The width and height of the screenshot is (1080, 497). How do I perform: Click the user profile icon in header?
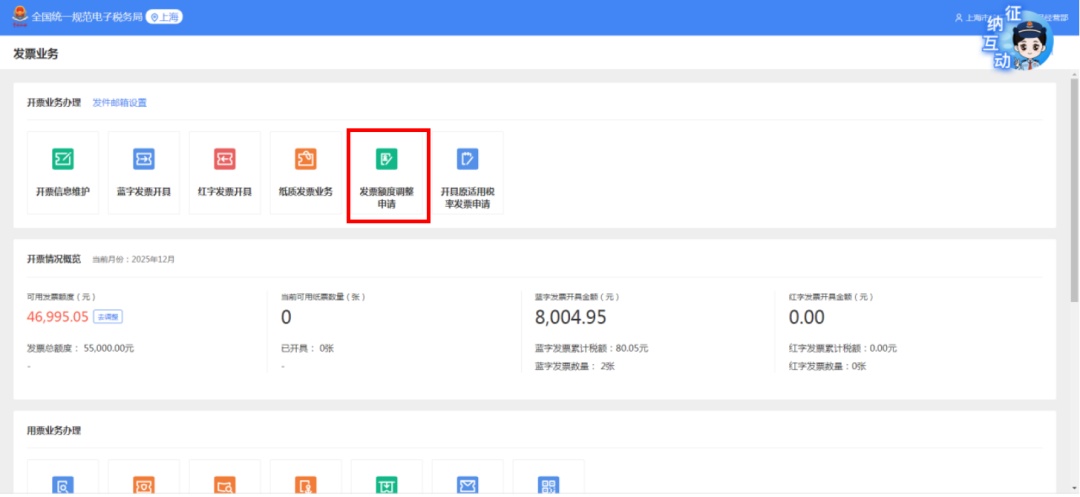[959, 18]
